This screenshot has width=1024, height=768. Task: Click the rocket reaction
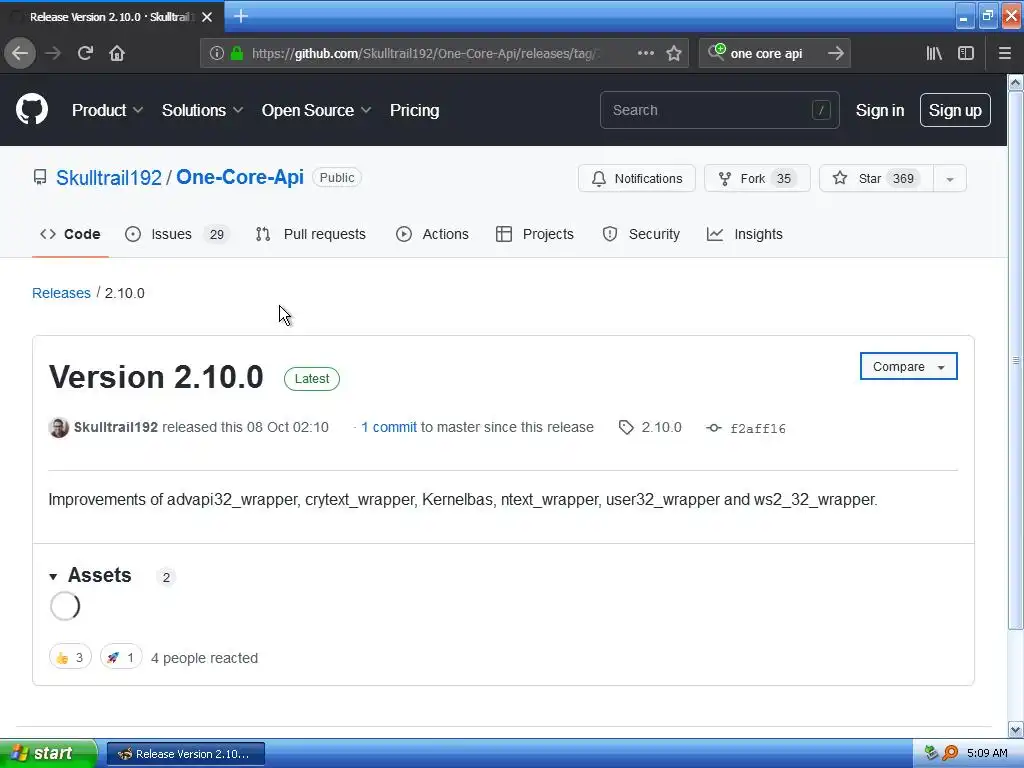pos(121,658)
